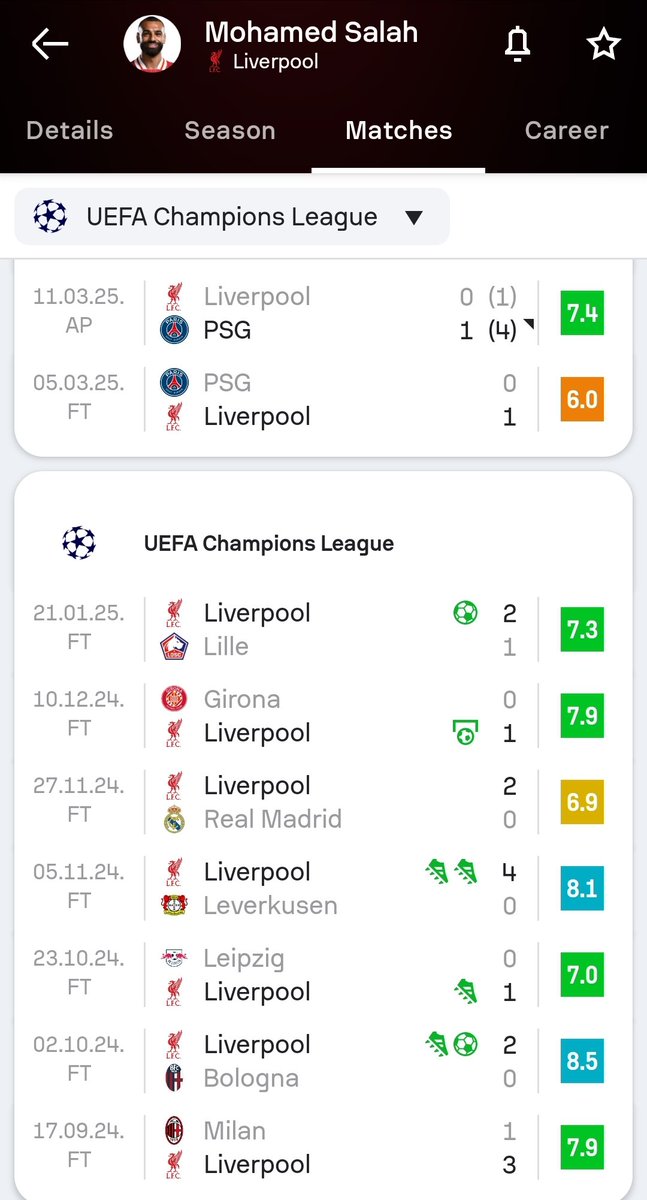Click the Leipzig club logo

click(174, 958)
